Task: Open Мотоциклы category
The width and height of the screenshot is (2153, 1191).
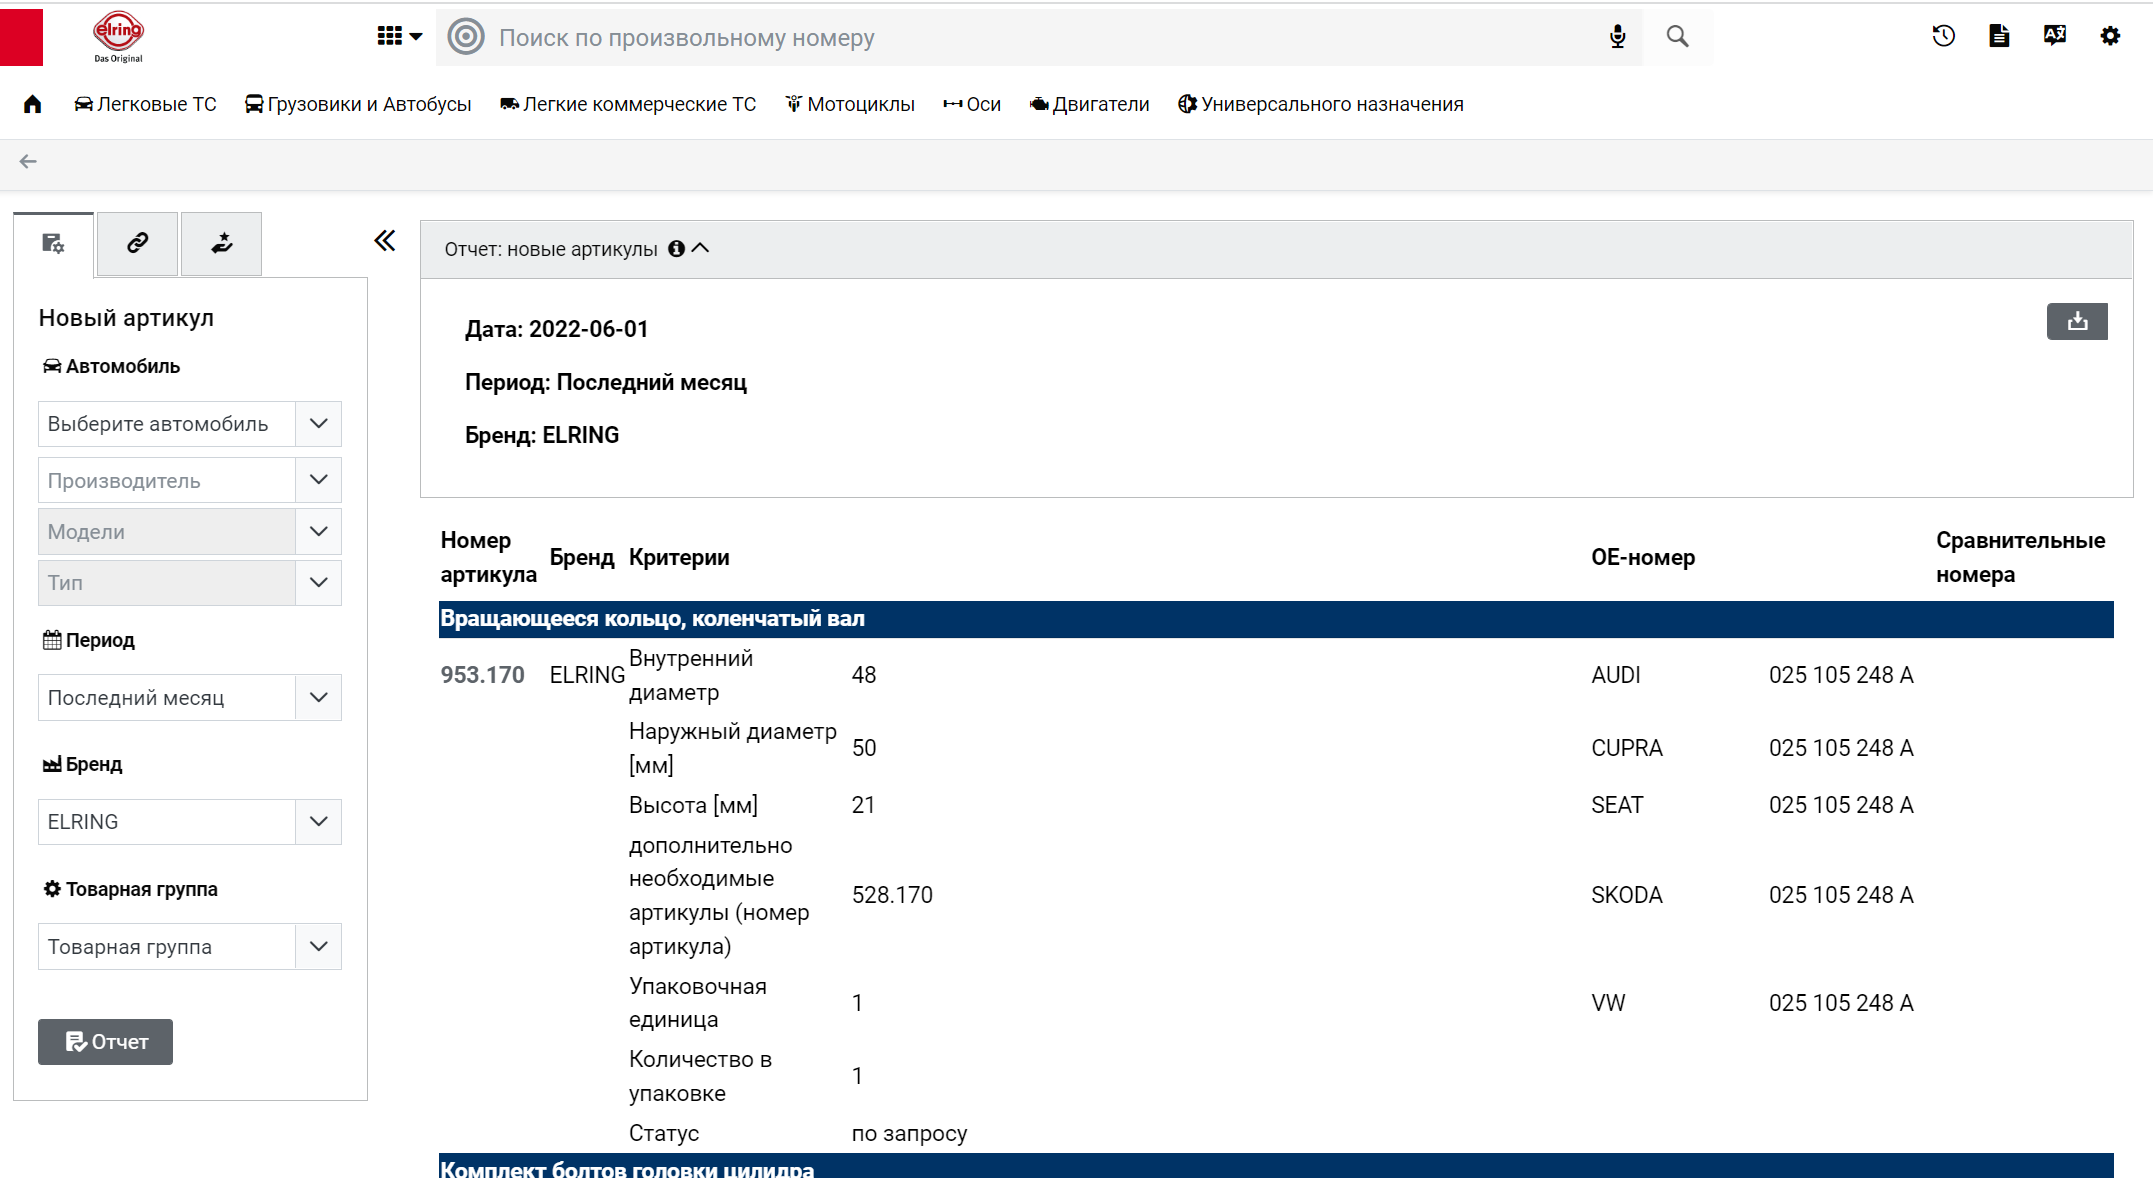Action: coord(850,104)
